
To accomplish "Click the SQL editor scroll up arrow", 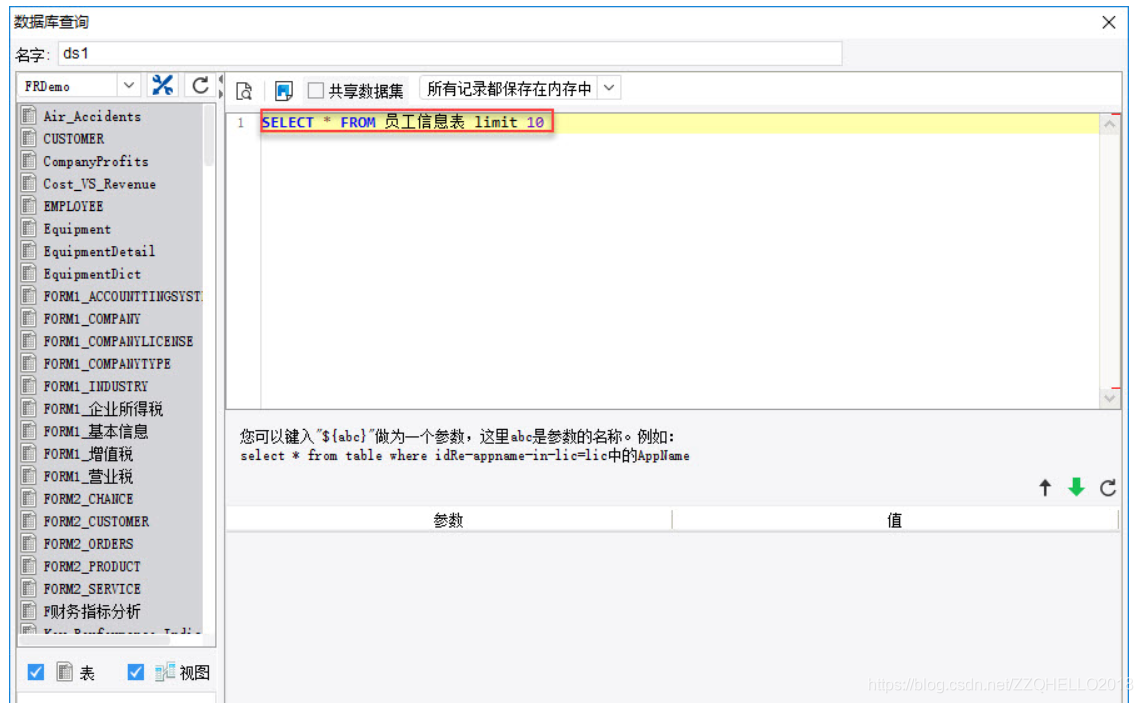I will click(x=1109, y=124).
